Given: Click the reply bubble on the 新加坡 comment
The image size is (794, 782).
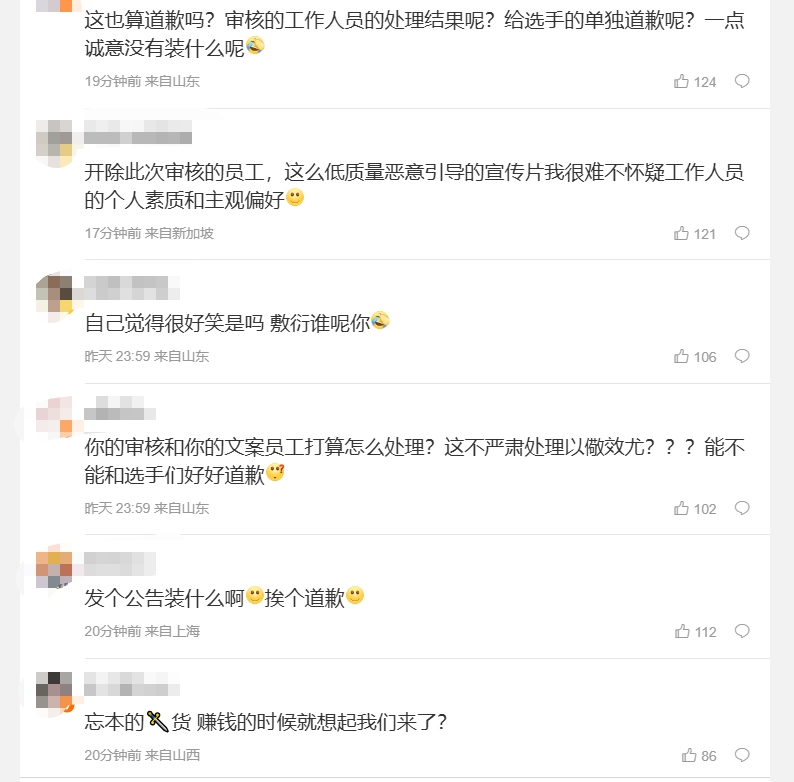Looking at the screenshot, I should 742,233.
